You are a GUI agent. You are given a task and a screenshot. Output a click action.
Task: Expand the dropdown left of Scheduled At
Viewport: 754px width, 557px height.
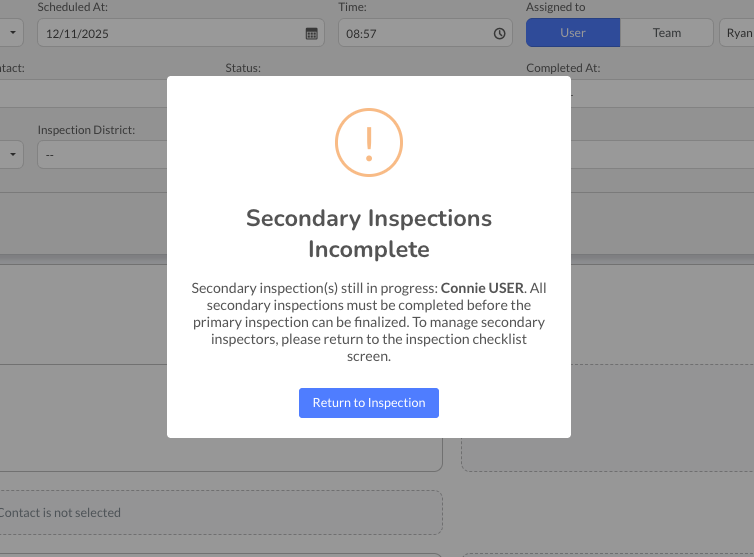(12, 33)
